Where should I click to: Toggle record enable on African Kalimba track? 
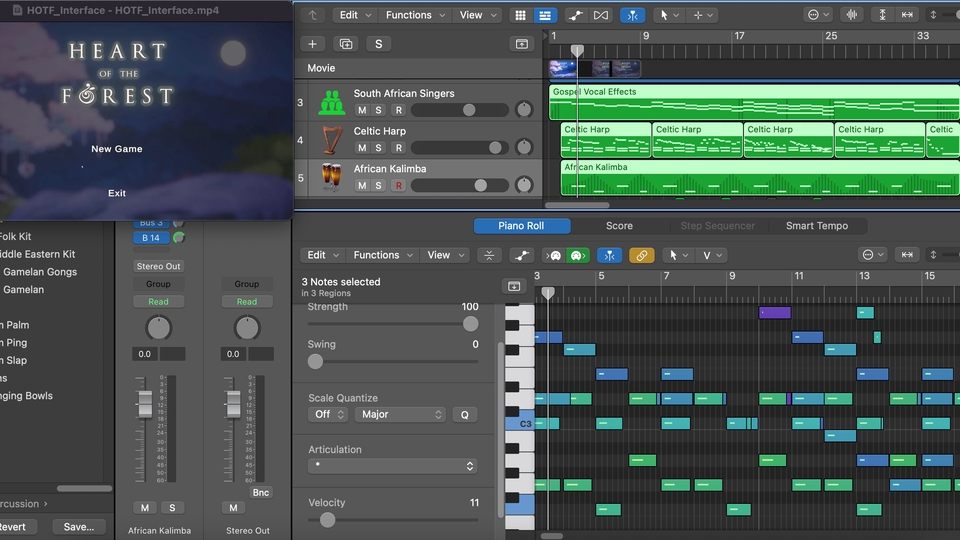[x=397, y=186]
